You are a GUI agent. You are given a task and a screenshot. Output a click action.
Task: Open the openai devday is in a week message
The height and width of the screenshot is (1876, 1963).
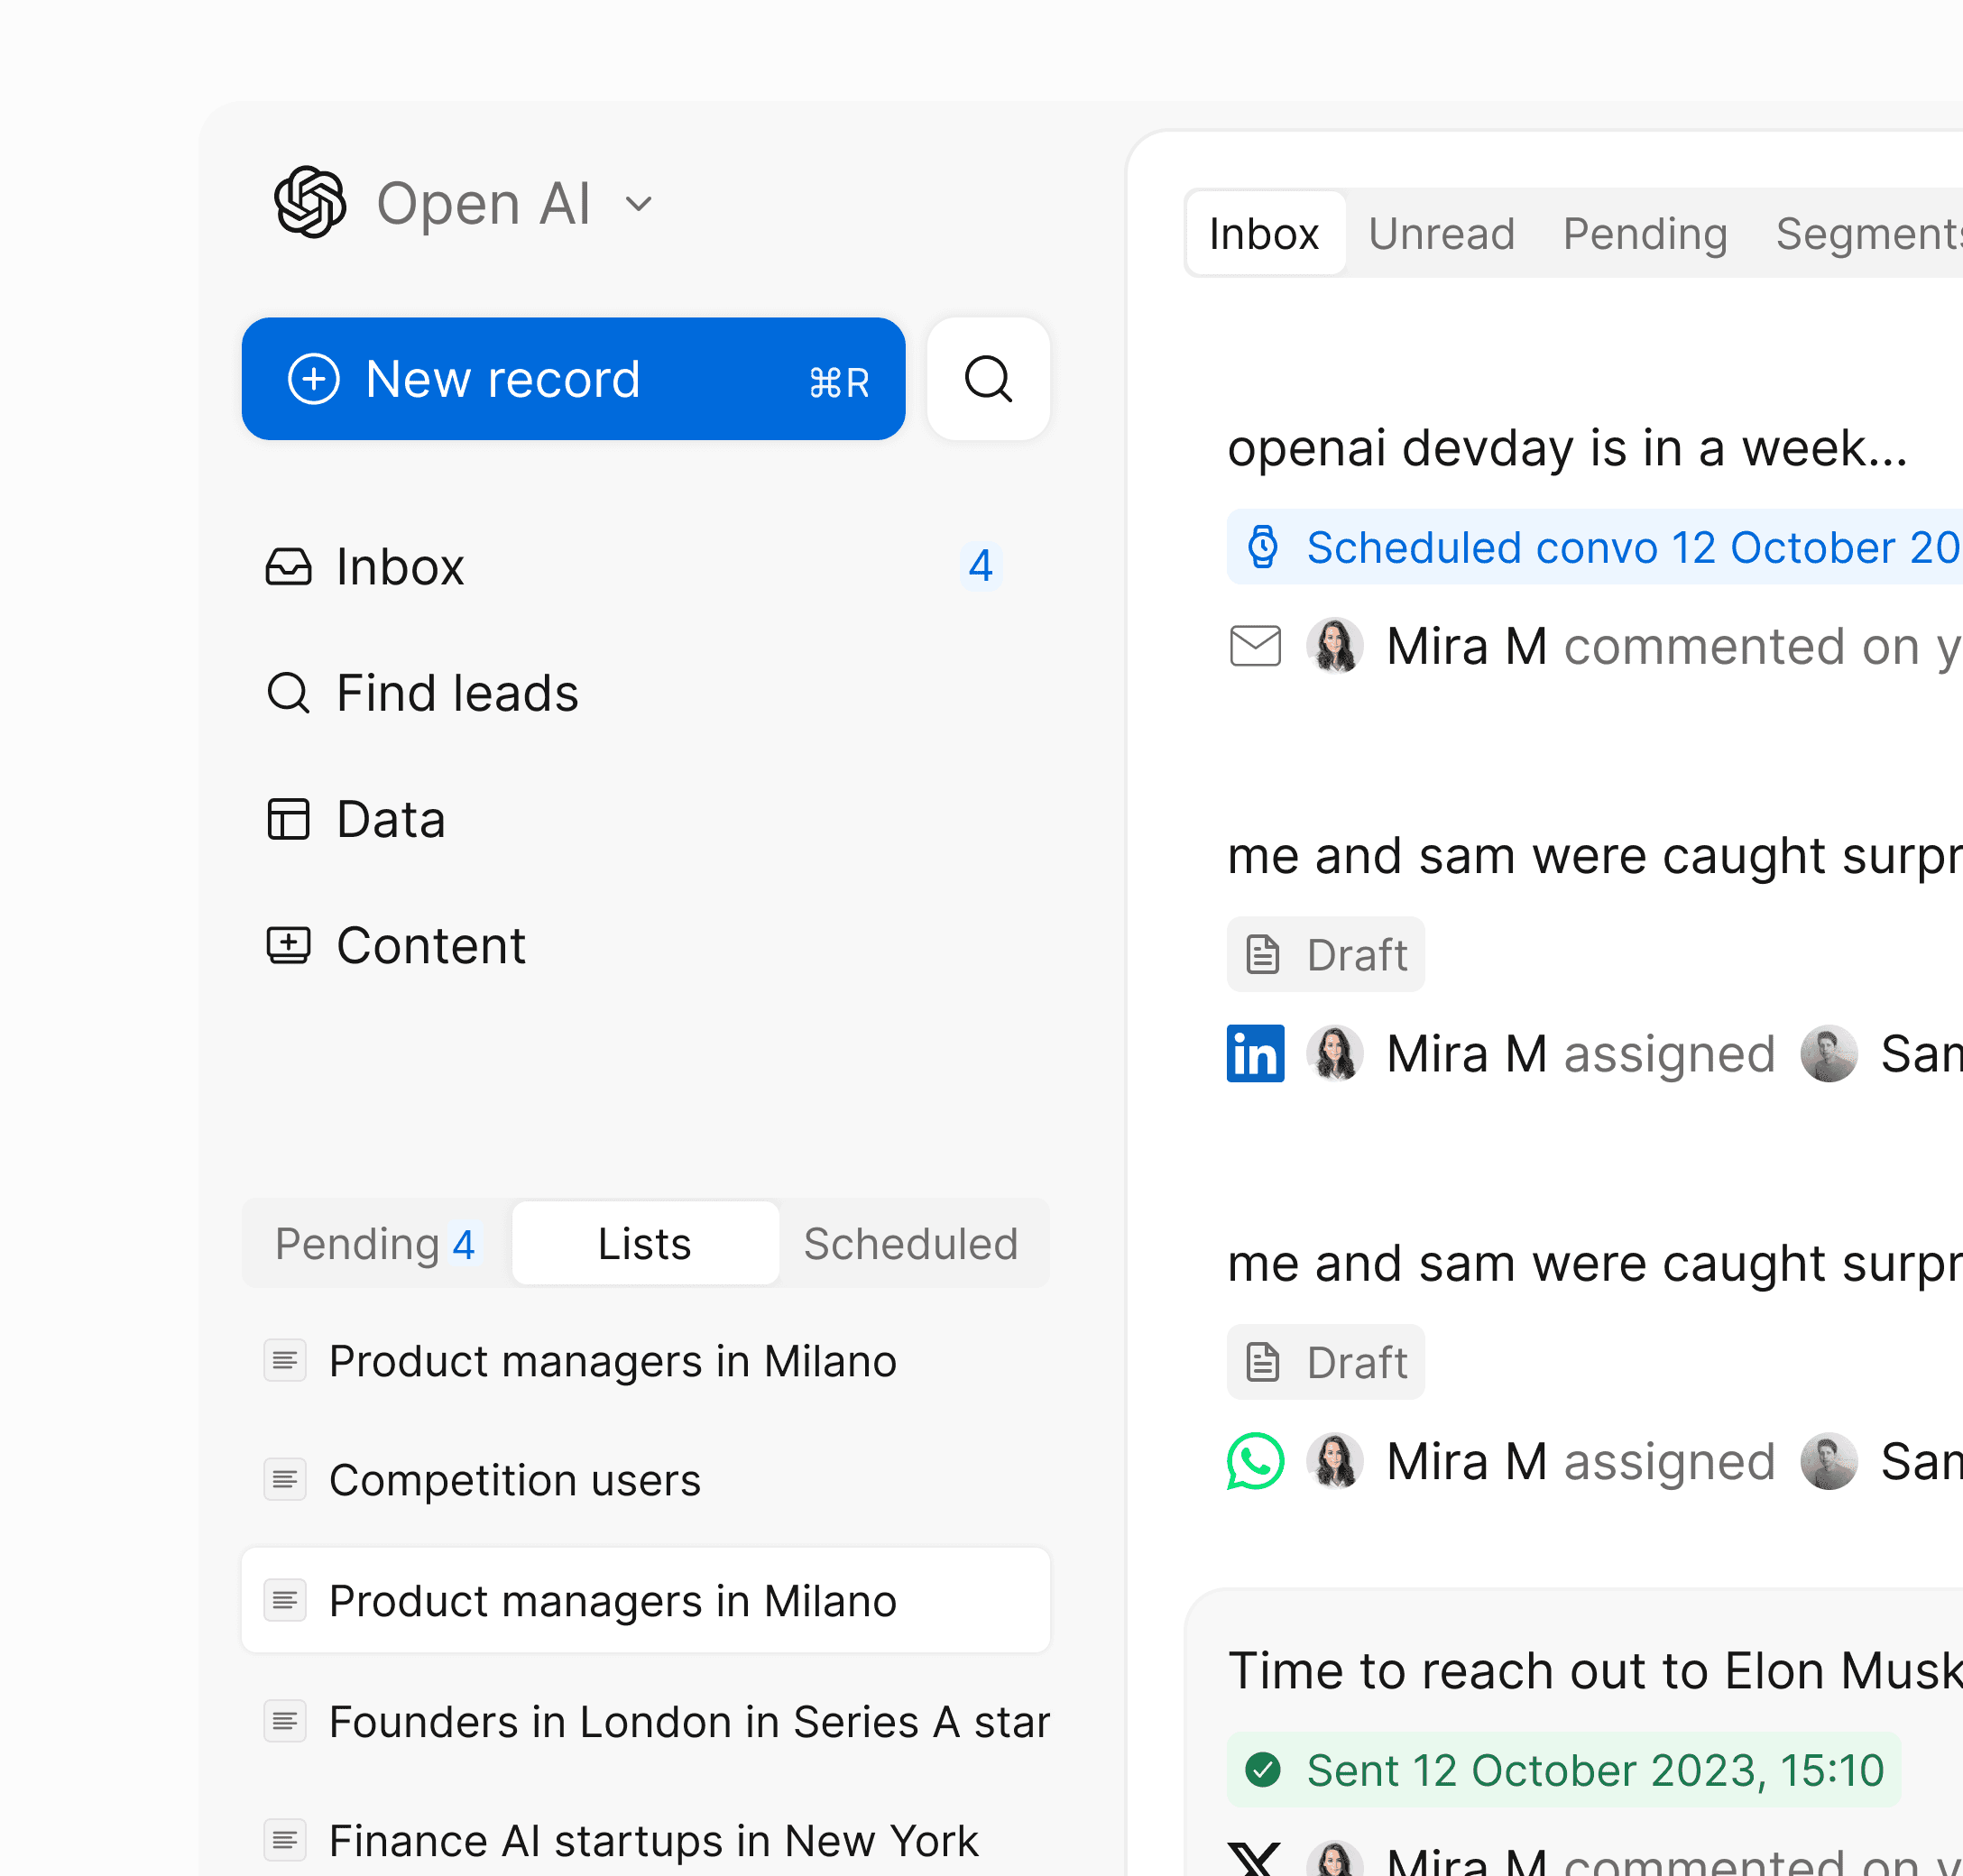tap(1567, 447)
